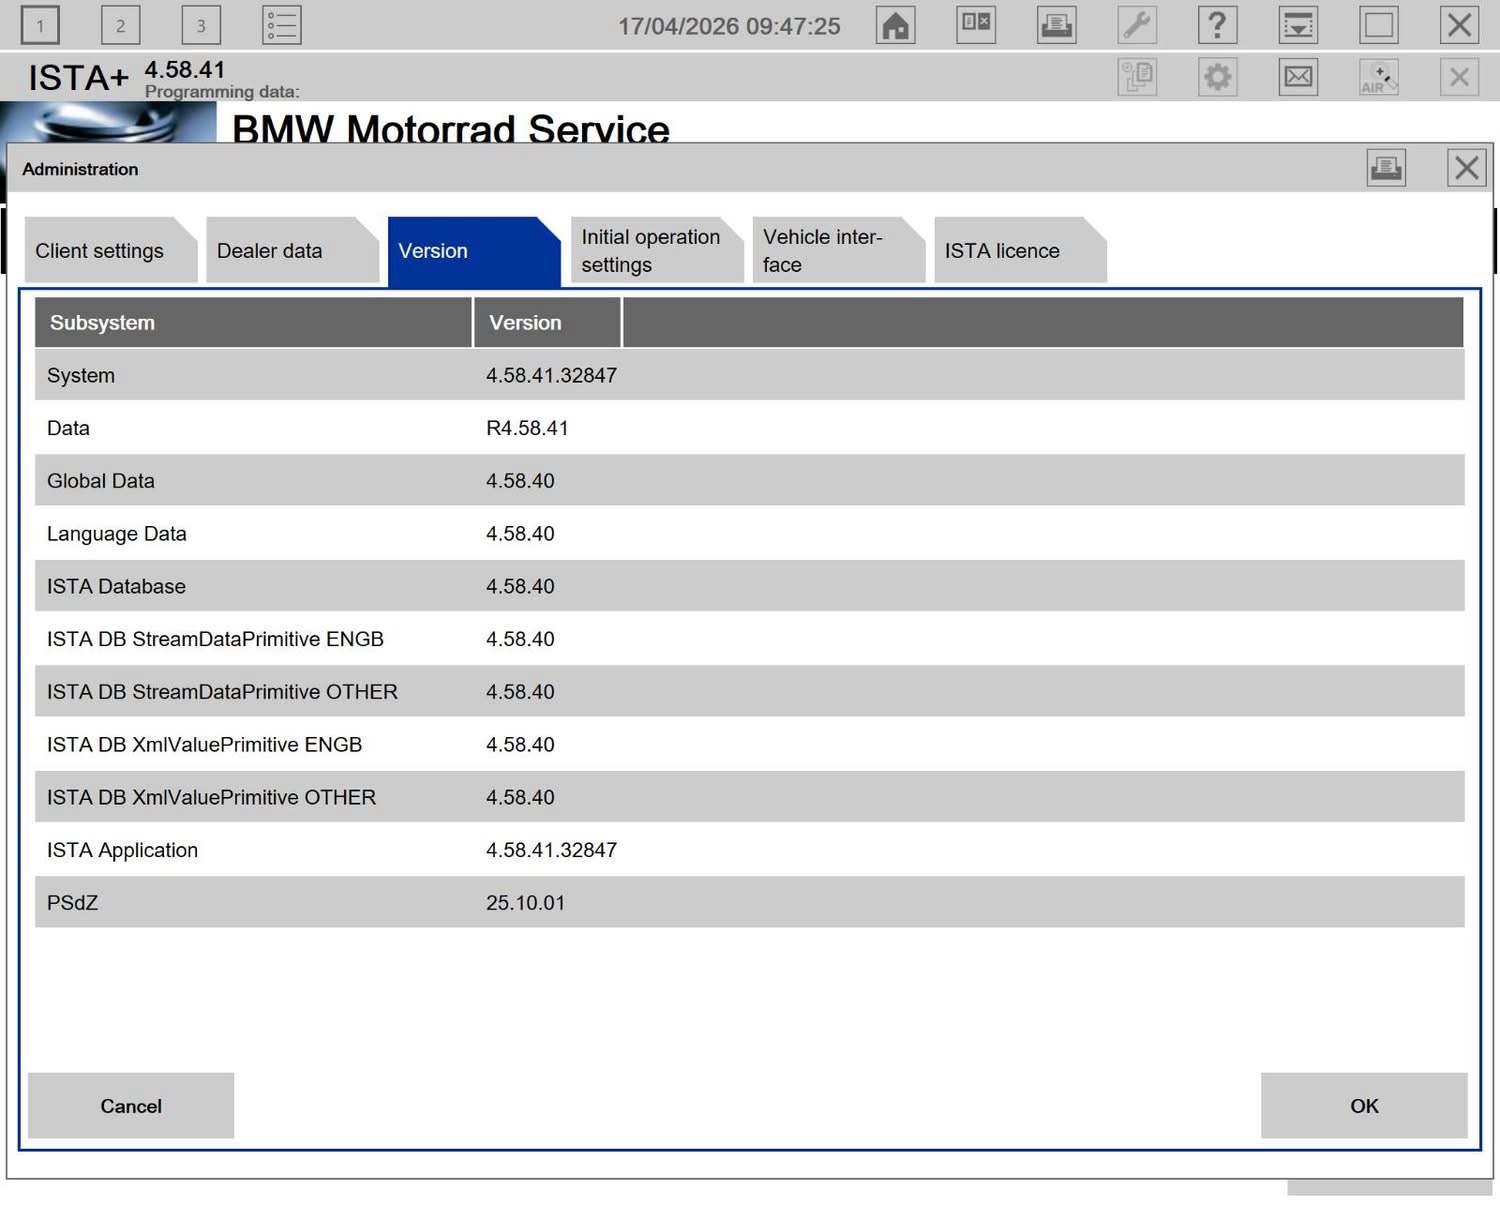Print the Administration dialog contents

coord(1386,168)
